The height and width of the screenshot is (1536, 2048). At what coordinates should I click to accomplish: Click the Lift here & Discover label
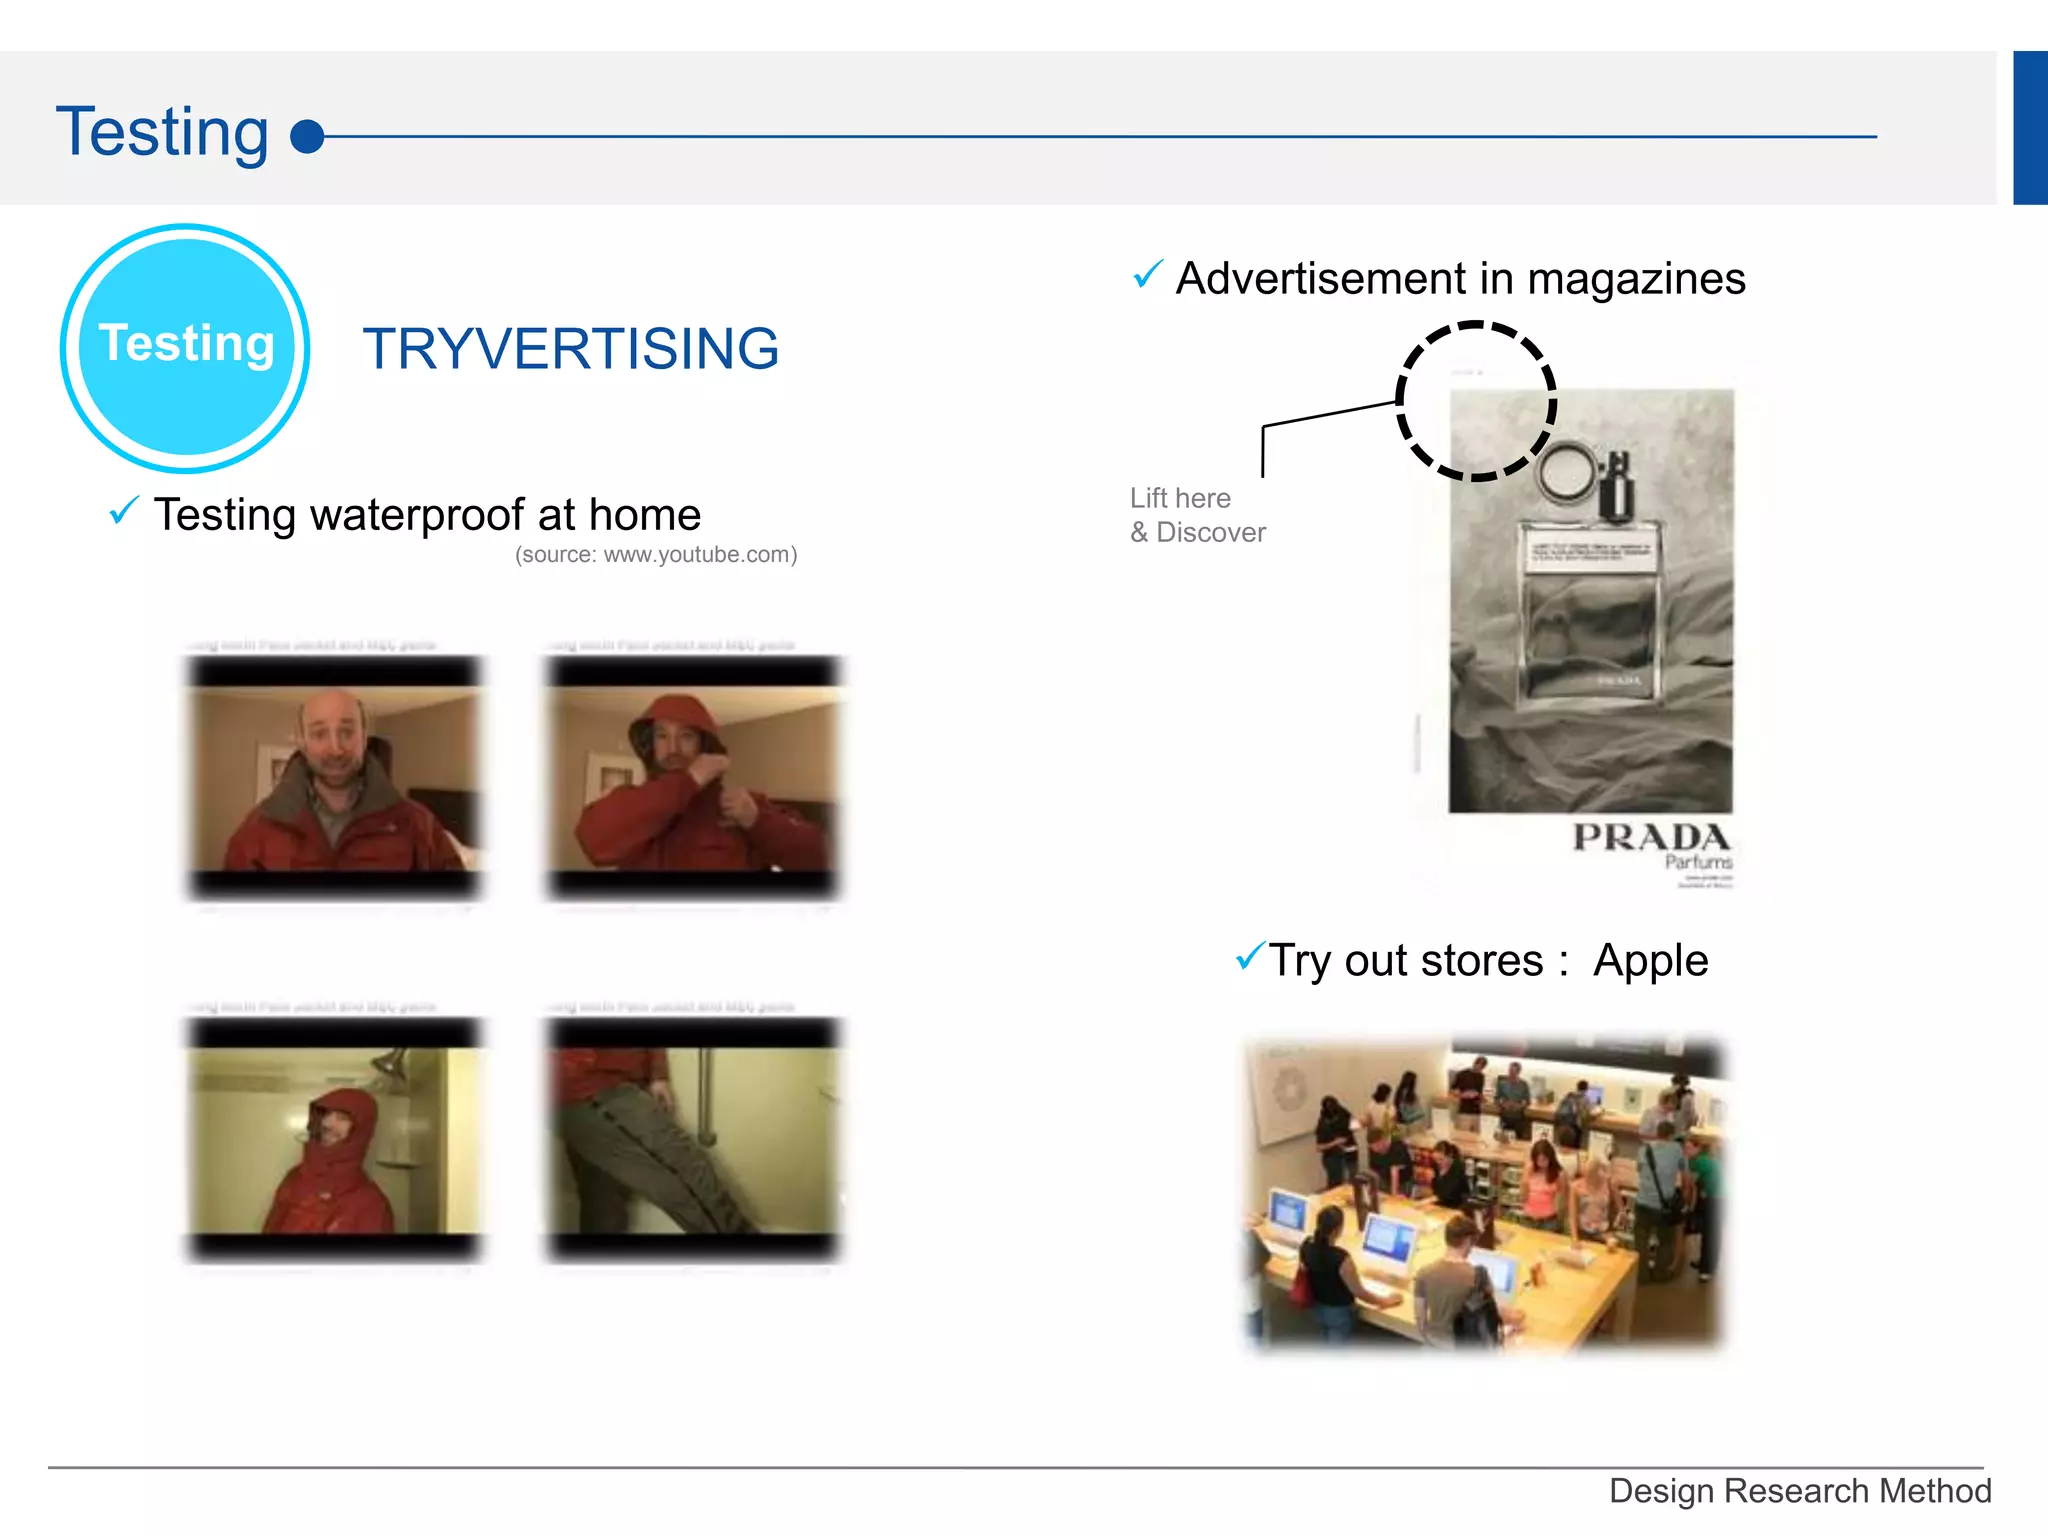point(1197,515)
